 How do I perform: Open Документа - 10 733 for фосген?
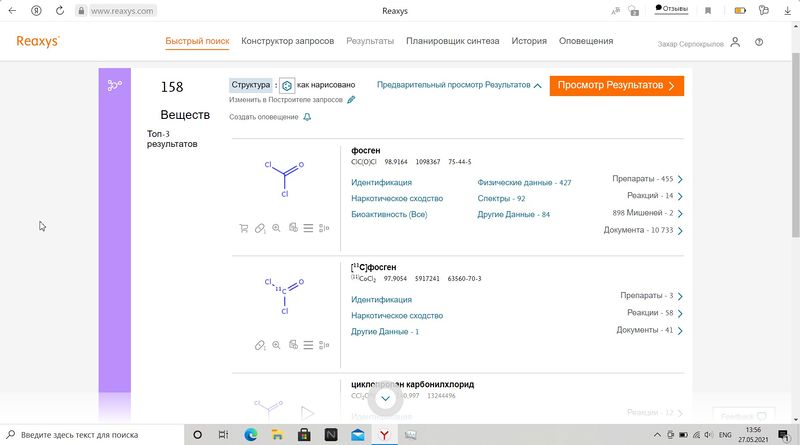643,230
